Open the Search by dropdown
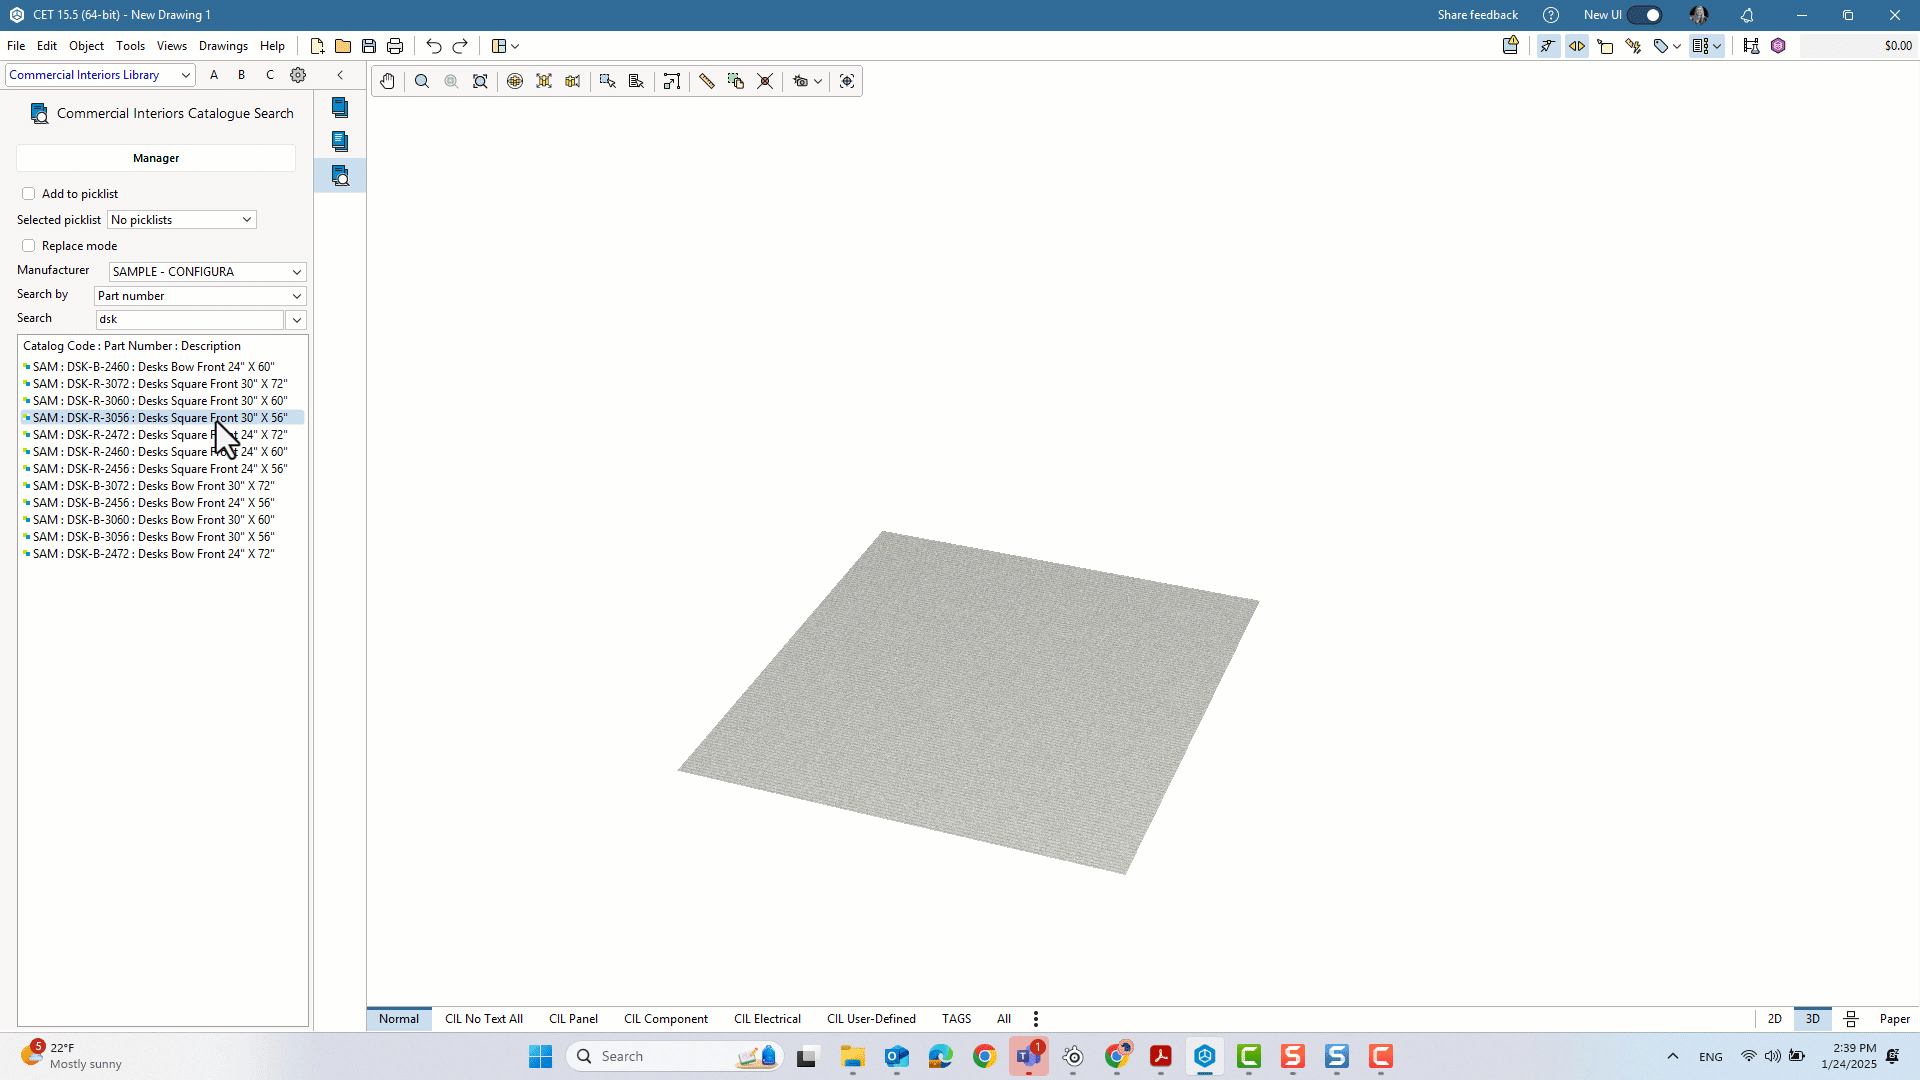 (x=200, y=296)
